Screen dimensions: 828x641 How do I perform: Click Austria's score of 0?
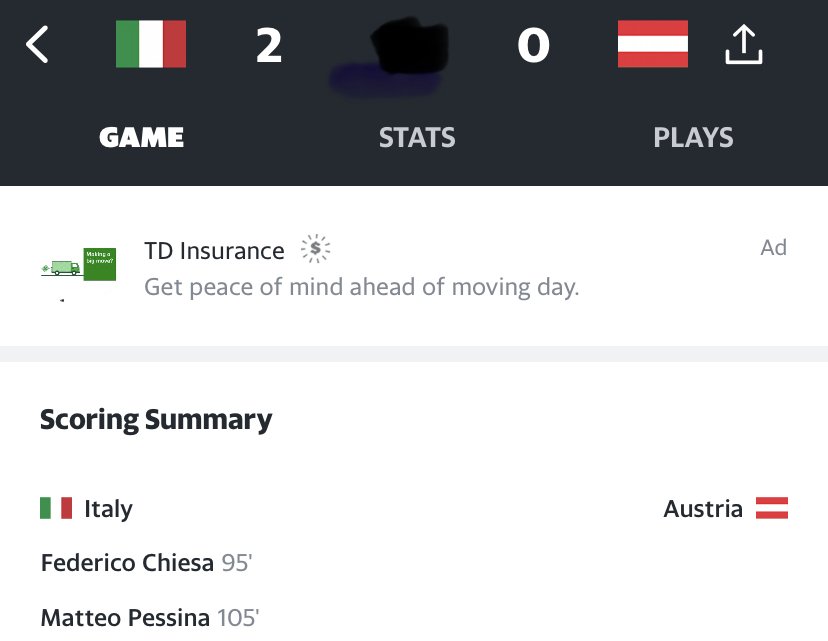point(533,46)
